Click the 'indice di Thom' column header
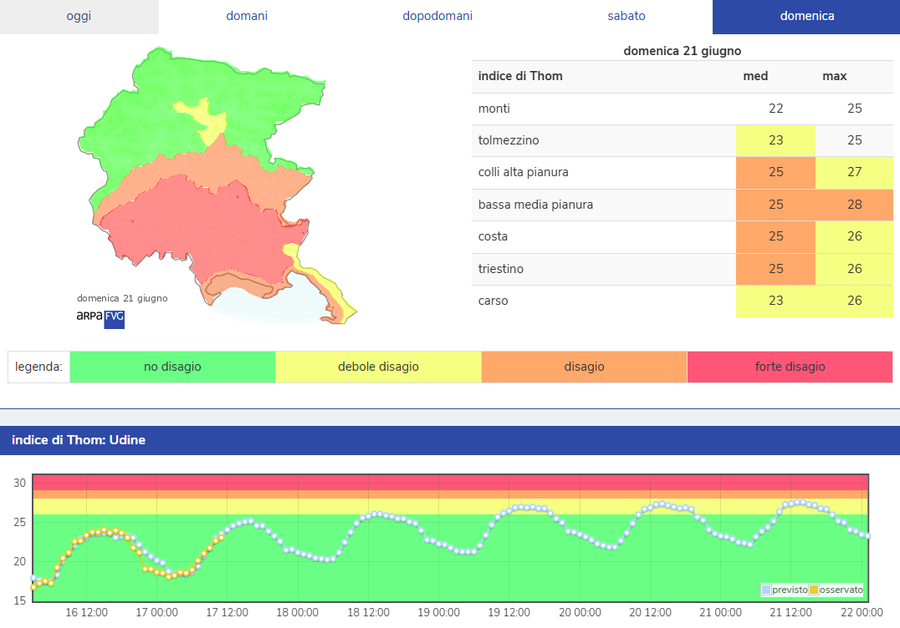 click(x=520, y=76)
